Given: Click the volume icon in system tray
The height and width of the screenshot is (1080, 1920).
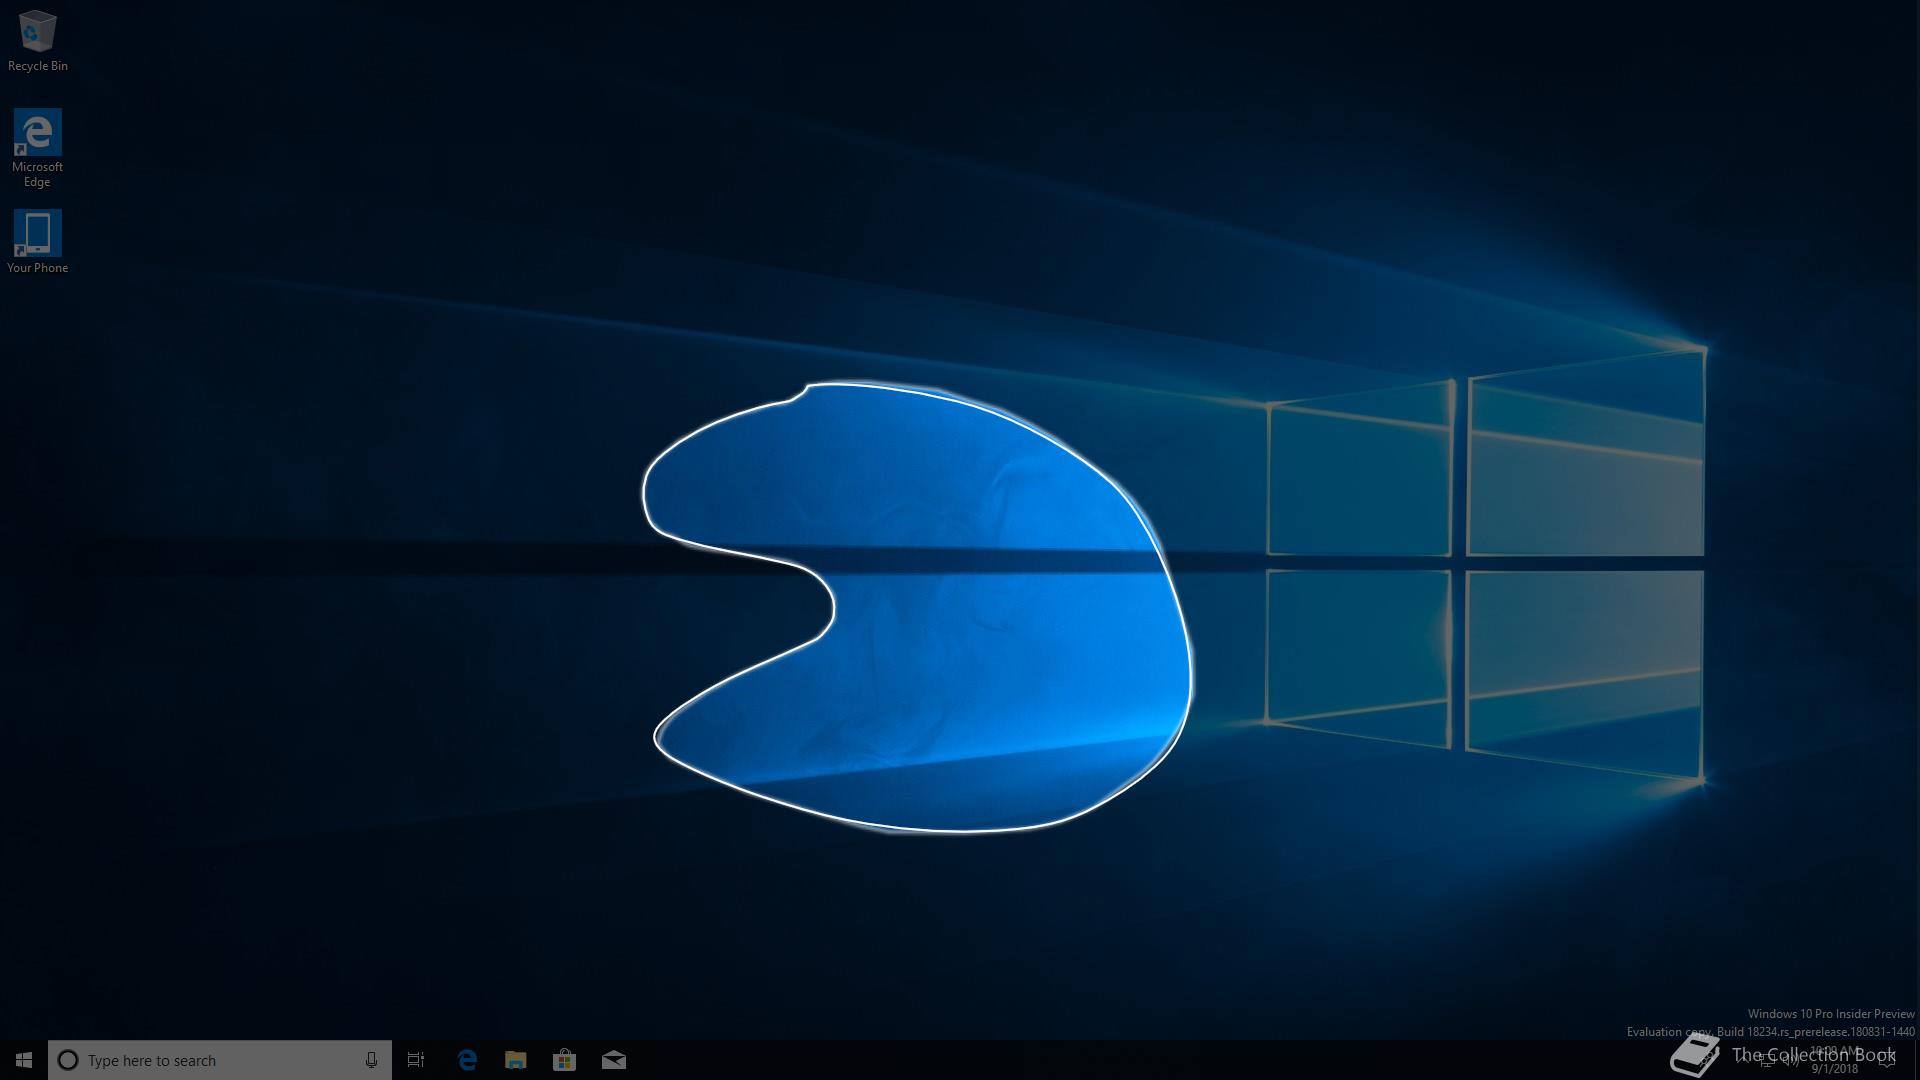Looking at the screenshot, I should pos(1792,1061).
